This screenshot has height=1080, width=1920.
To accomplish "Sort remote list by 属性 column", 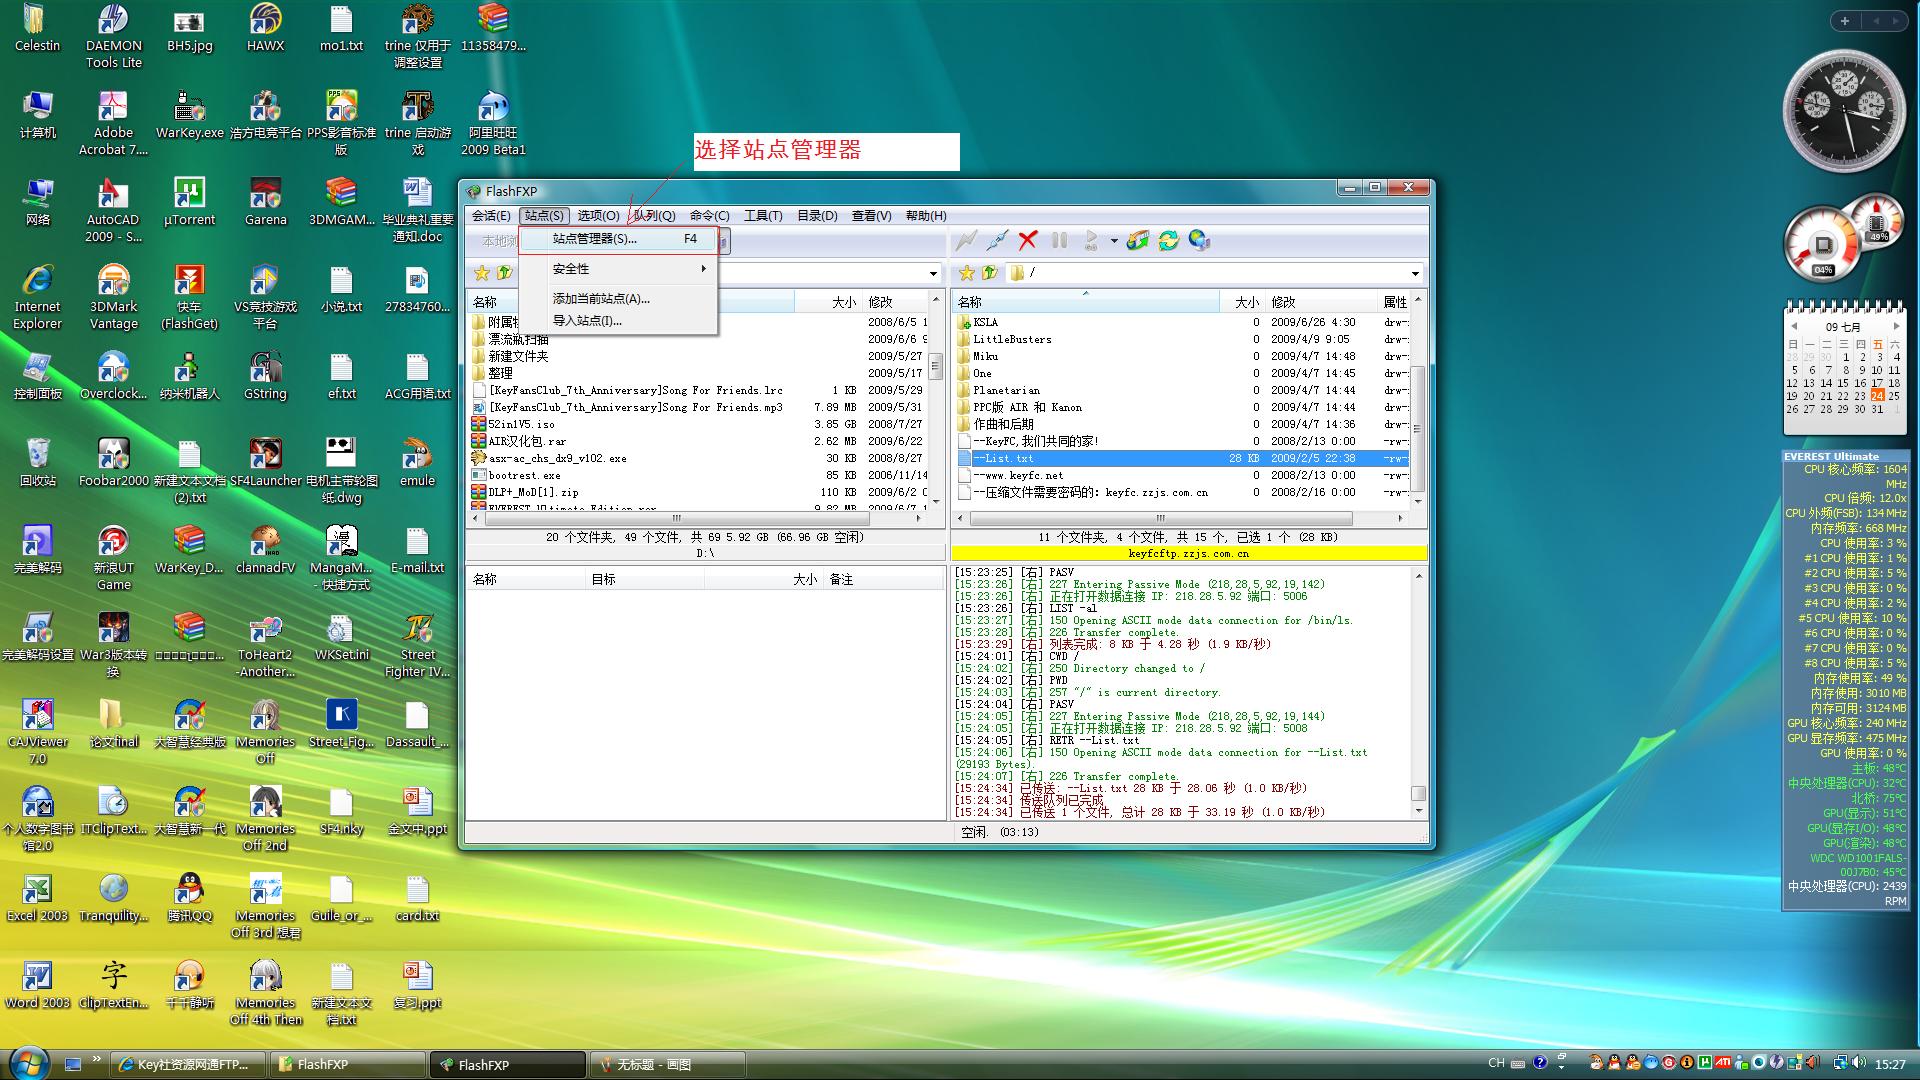I will [1394, 302].
